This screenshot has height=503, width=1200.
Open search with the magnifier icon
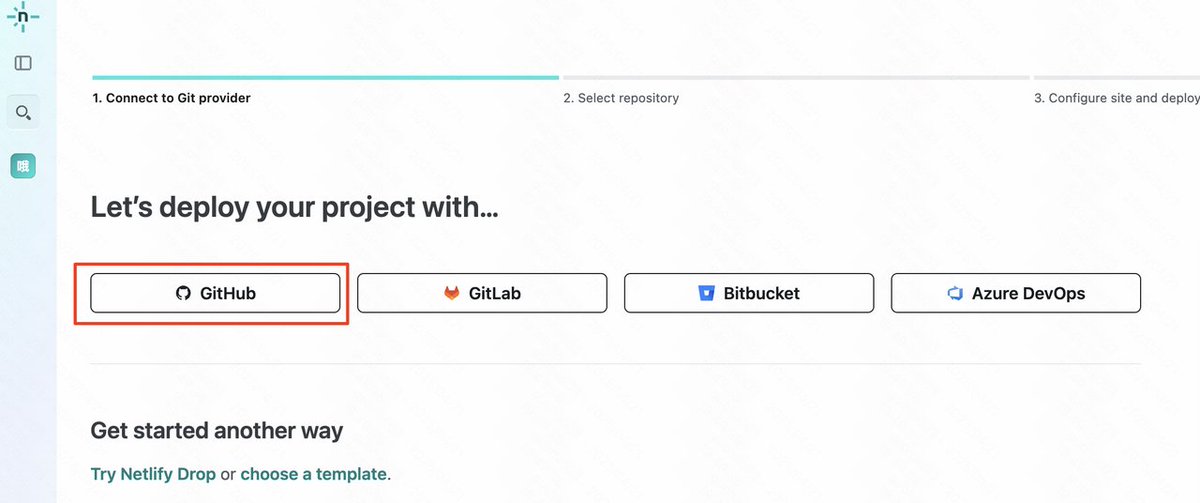(x=23, y=113)
